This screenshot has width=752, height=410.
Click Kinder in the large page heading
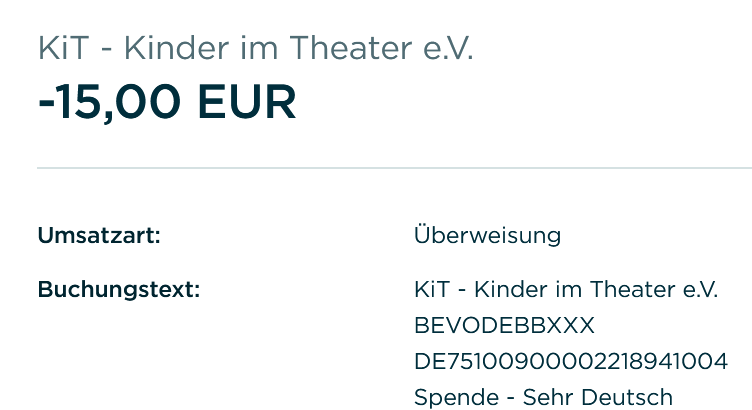tap(171, 47)
